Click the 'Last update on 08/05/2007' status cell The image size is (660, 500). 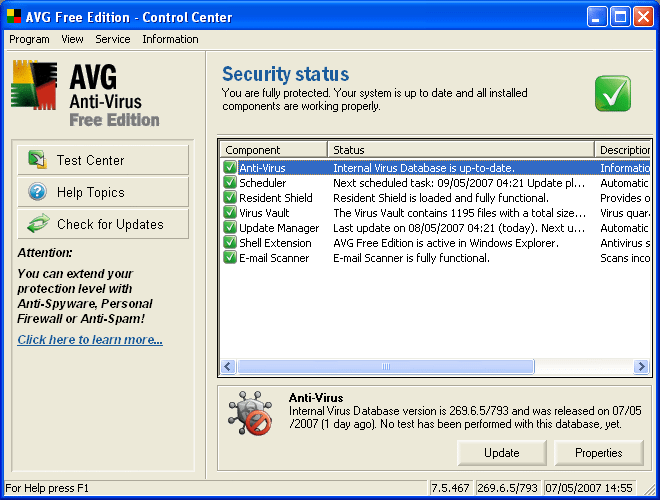point(459,228)
